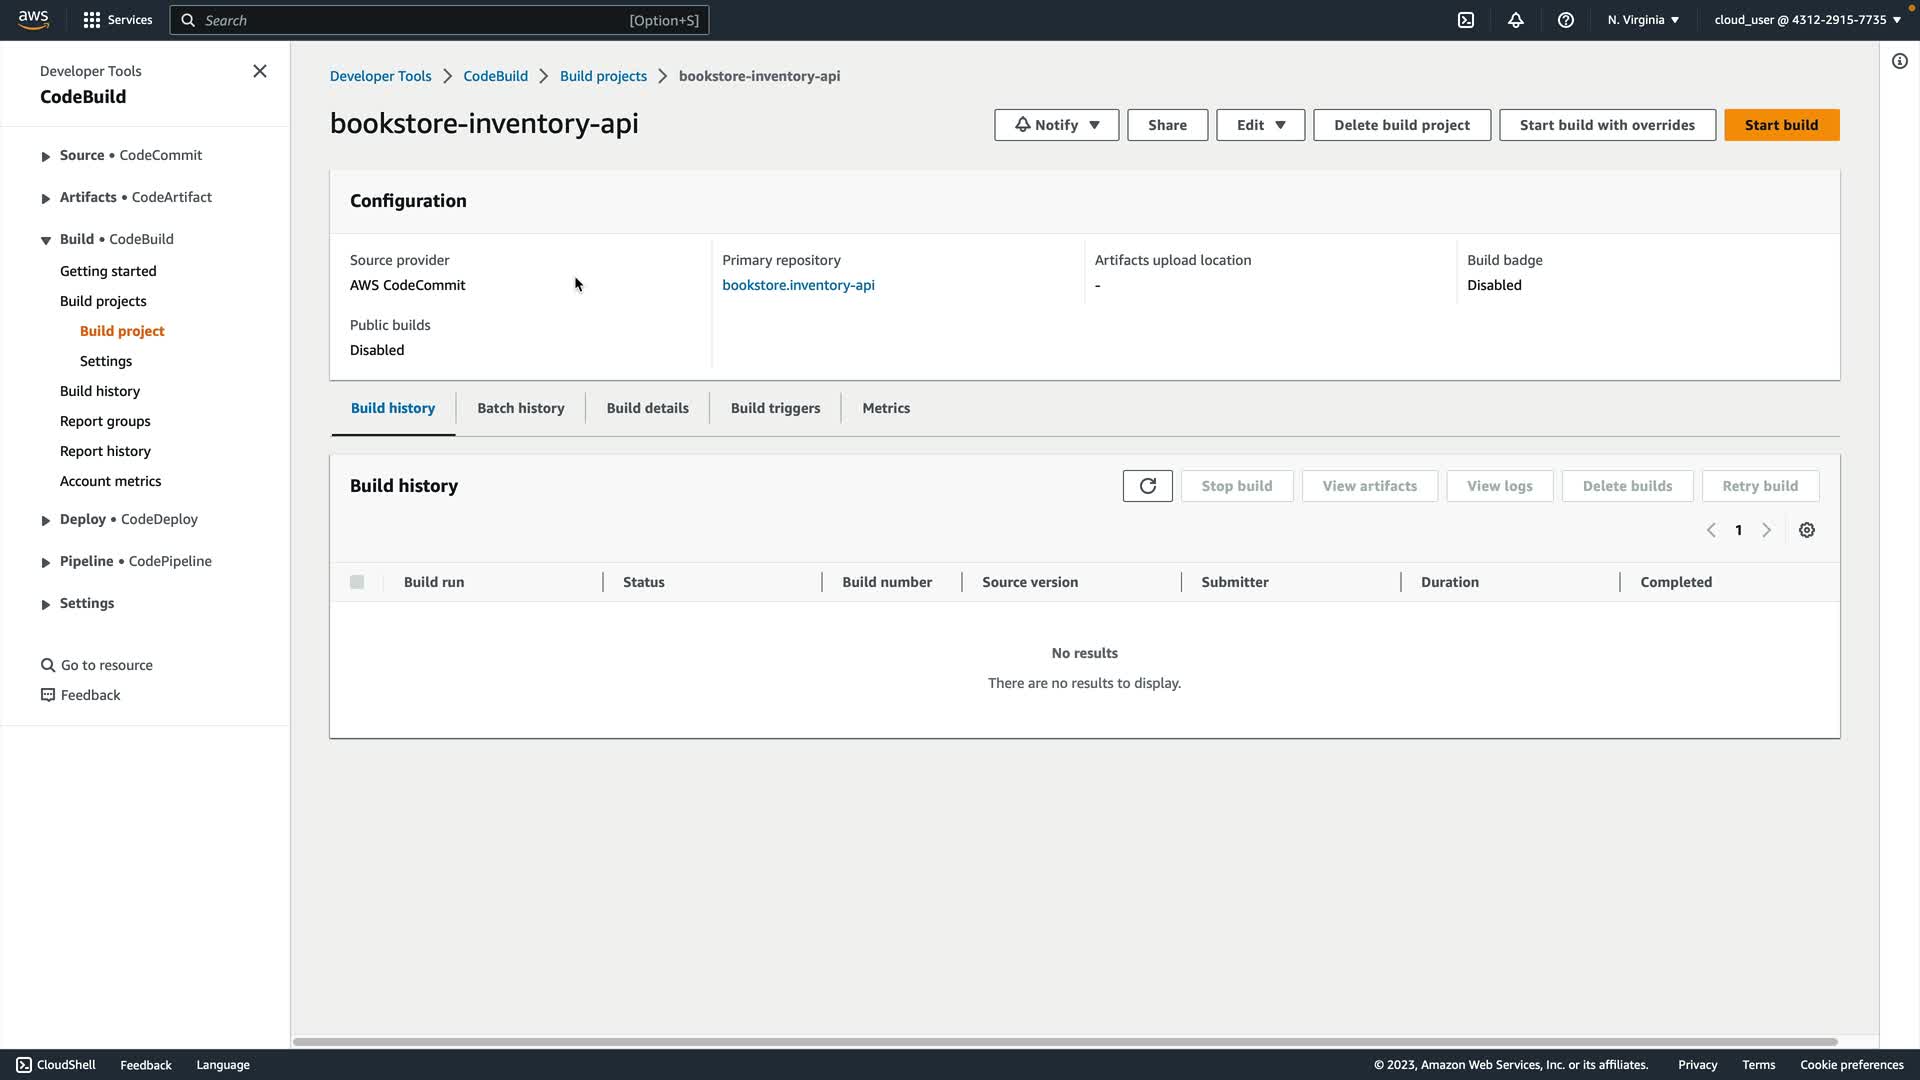The width and height of the screenshot is (1920, 1080).
Task: Select all builds with header checkbox
Action: tap(357, 582)
